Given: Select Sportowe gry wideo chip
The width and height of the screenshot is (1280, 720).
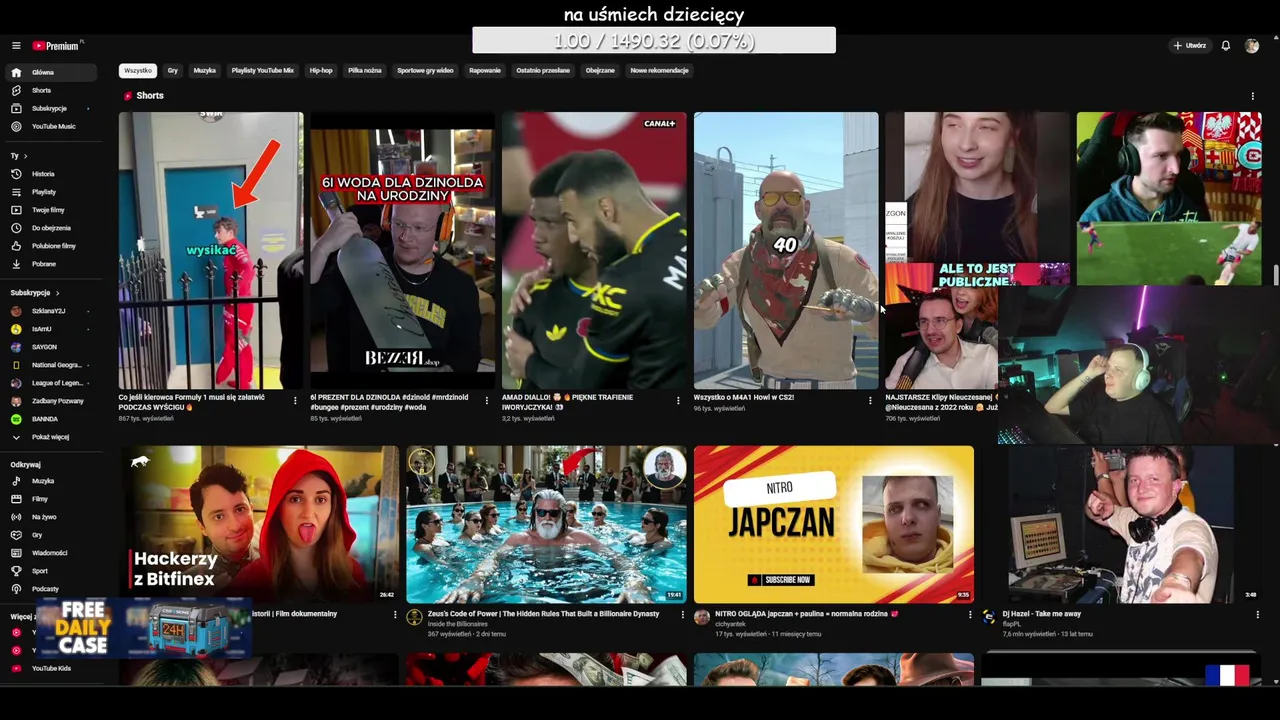Looking at the screenshot, I should click(425, 71).
